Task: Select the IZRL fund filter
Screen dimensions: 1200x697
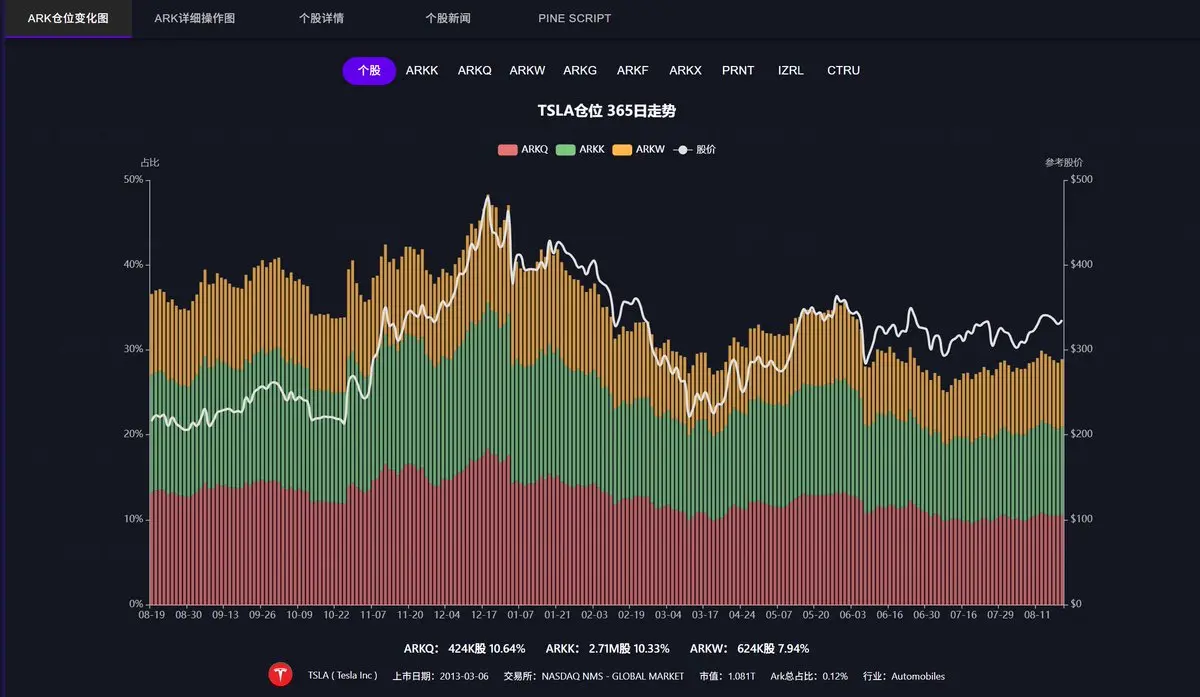Action: point(790,70)
